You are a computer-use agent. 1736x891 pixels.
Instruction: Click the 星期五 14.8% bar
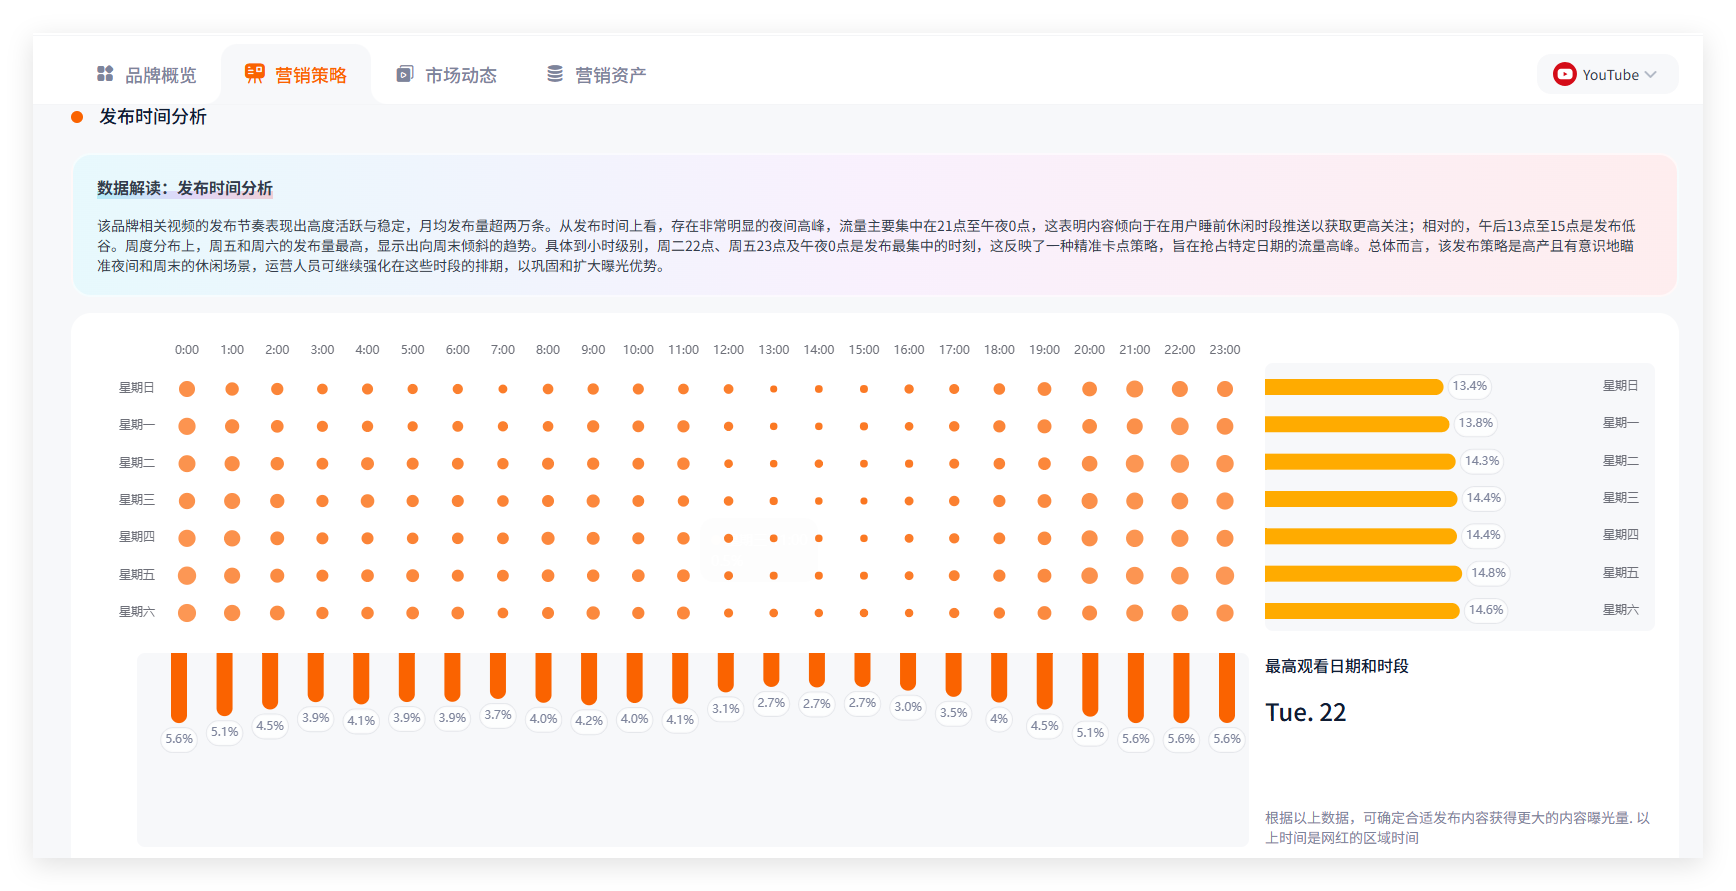1363,573
